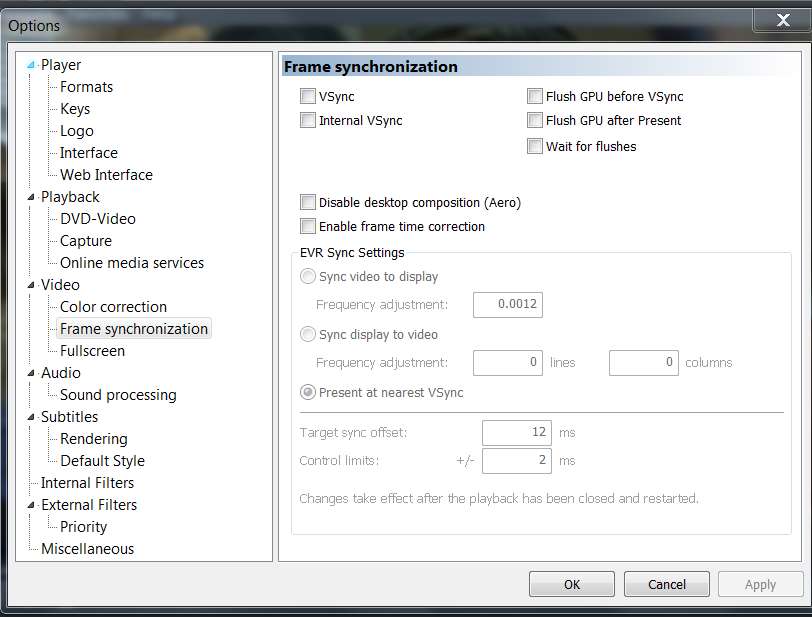
Task: Click Target sync offset field
Action: coord(517,433)
